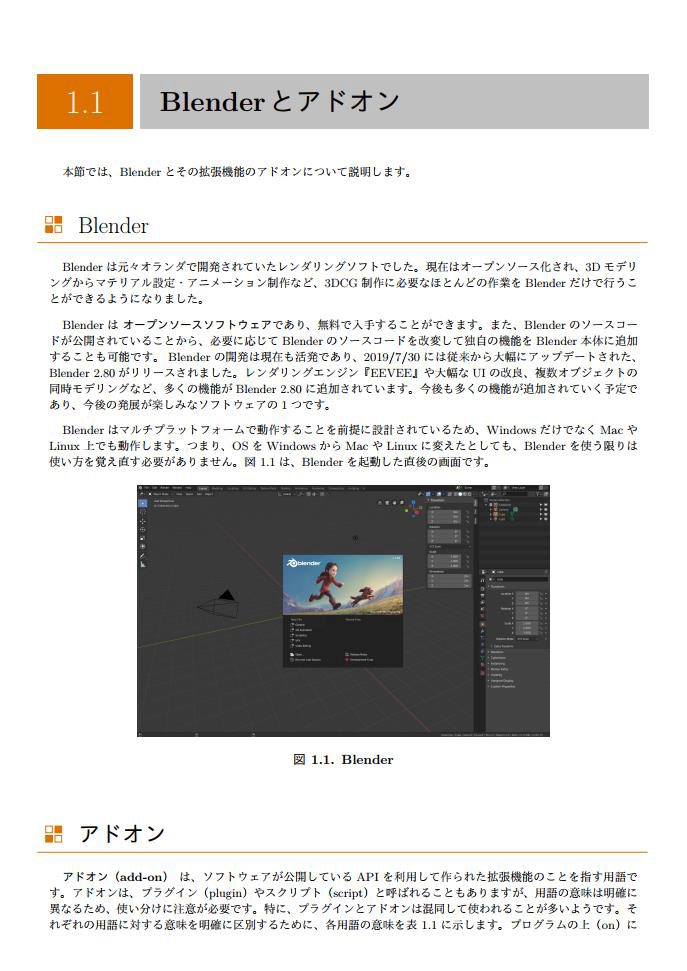This screenshot has width=687, height=971.
Task: Collapse the Transform panel in the sidebar
Action: (x=435, y=500)
